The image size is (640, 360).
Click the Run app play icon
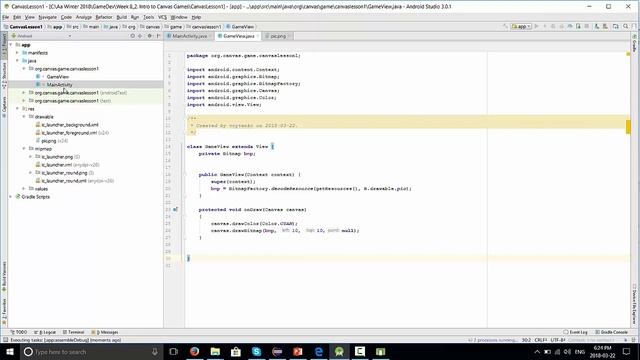click(536, 27)
